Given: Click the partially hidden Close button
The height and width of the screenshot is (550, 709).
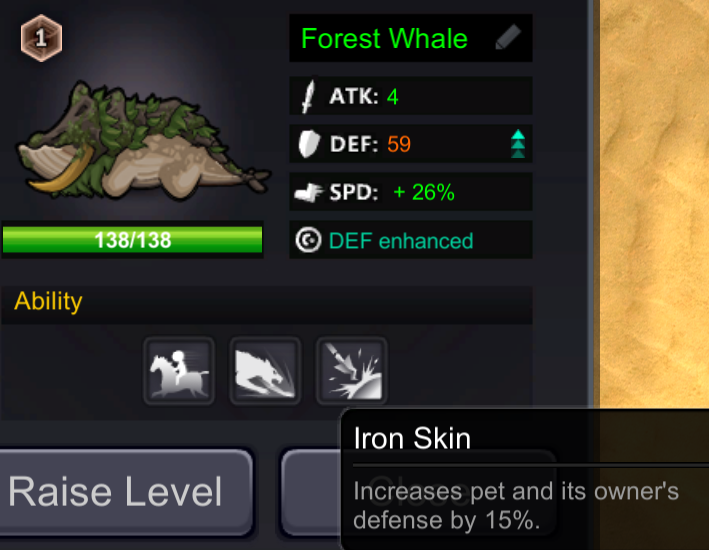Looking at the screenshot, I should click(x=311, y=492).
